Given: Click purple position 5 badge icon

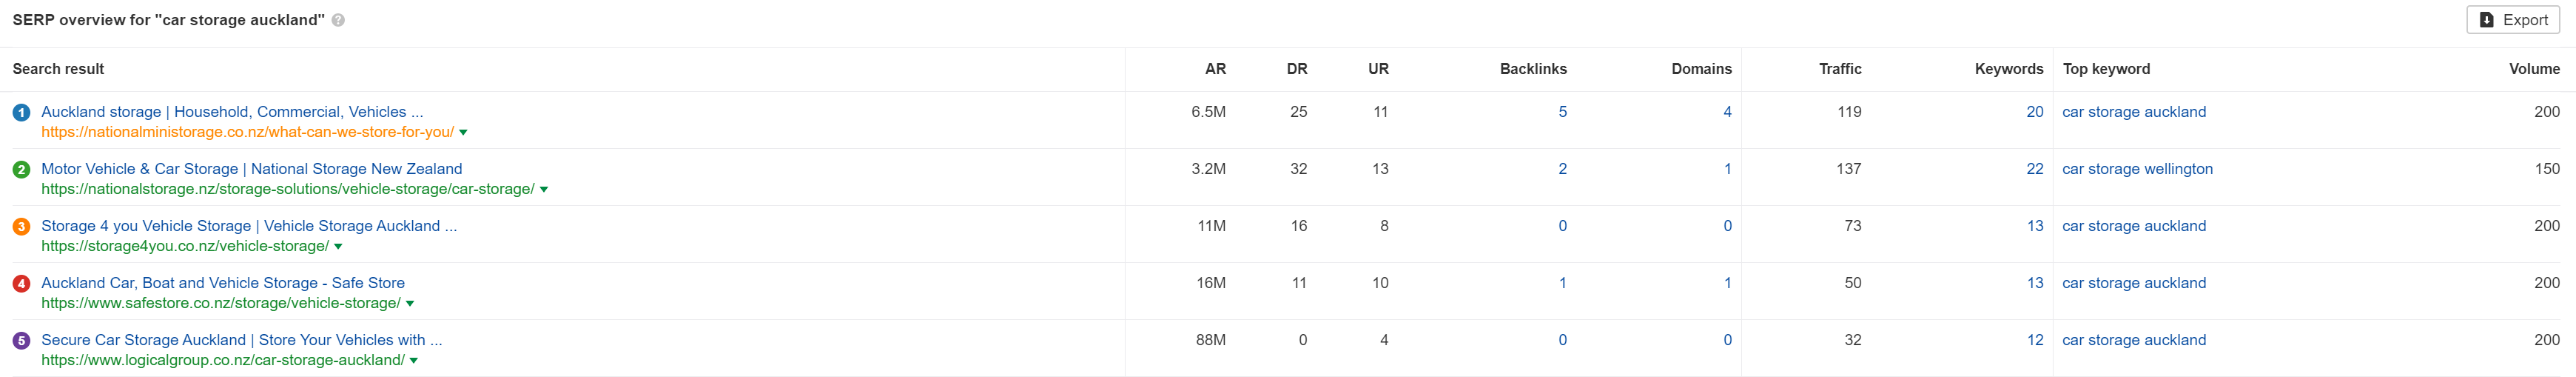Looking at the screenshot, I should (21, 341).
